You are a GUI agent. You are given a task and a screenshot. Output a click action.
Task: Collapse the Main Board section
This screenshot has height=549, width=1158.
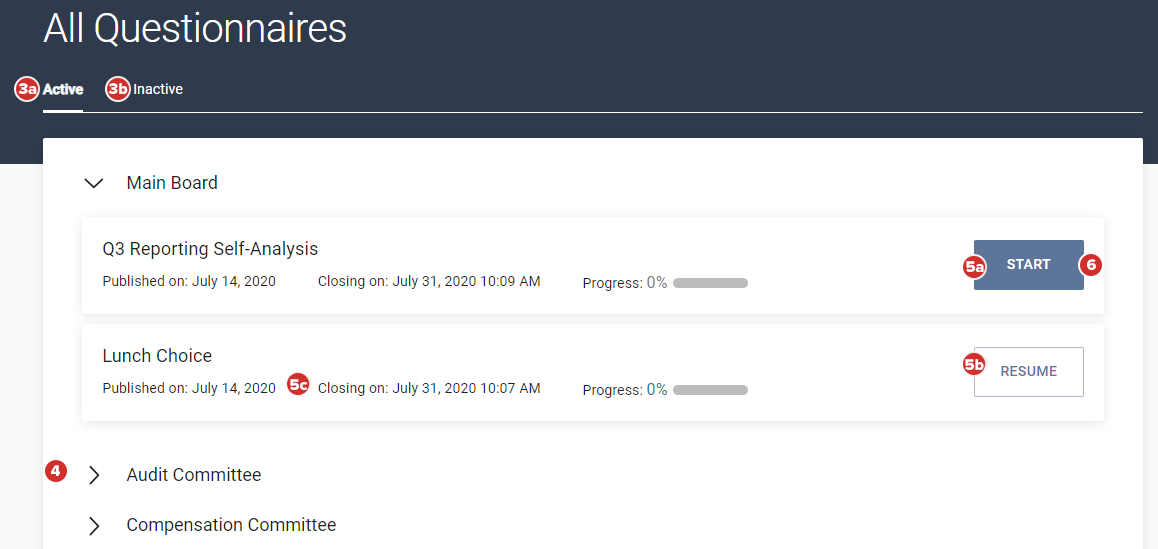point(94,183)
